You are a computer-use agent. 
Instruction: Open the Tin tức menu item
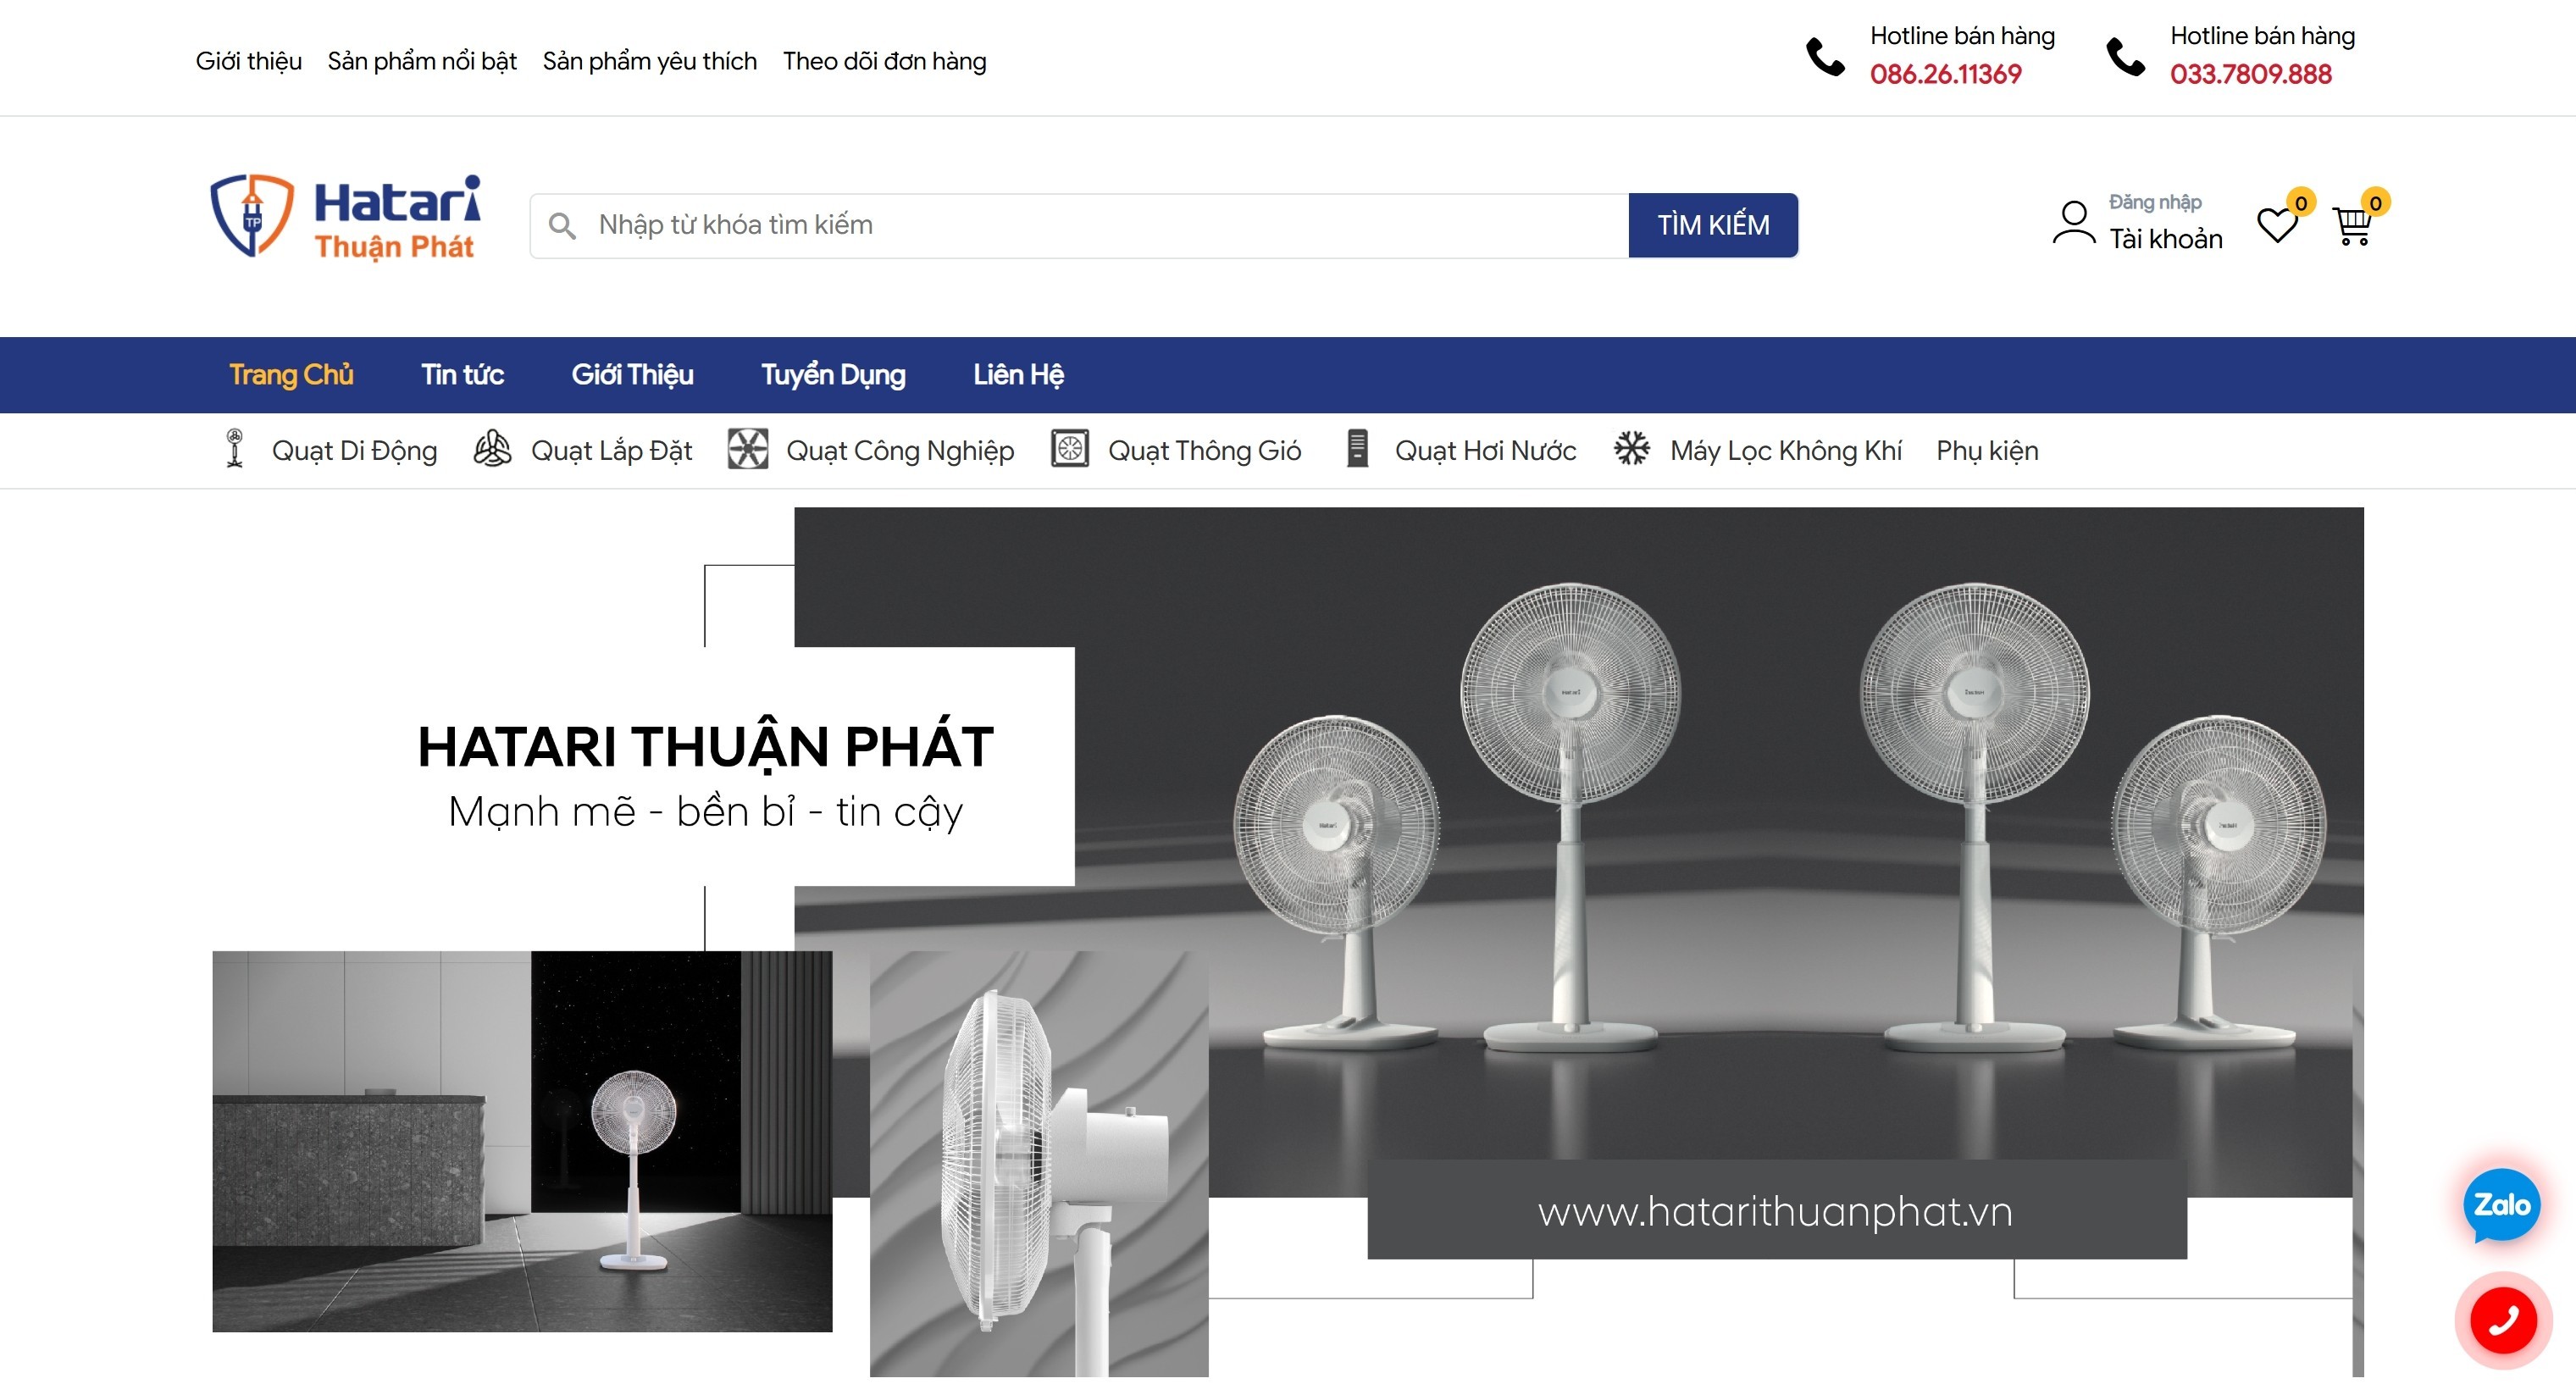point(463,375)
